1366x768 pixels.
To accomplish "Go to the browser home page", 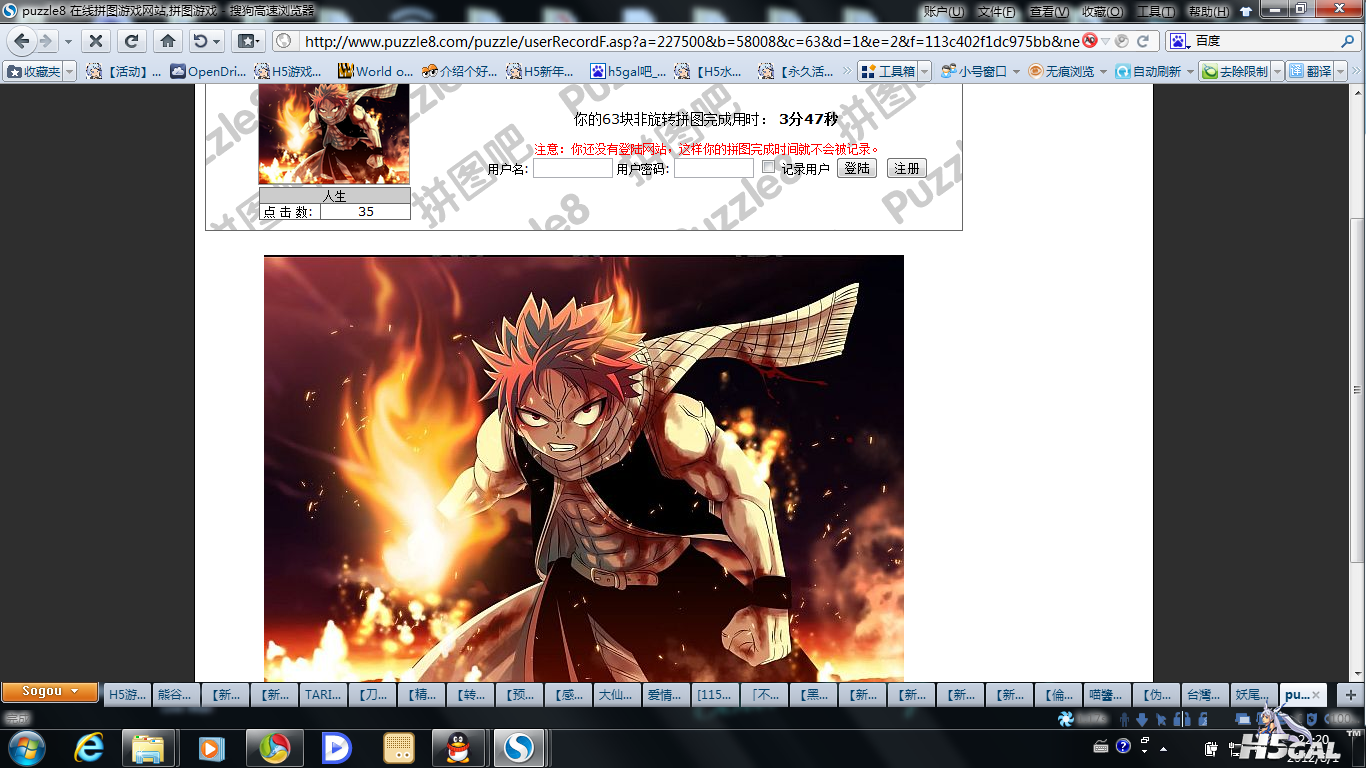I will point(167,41).
